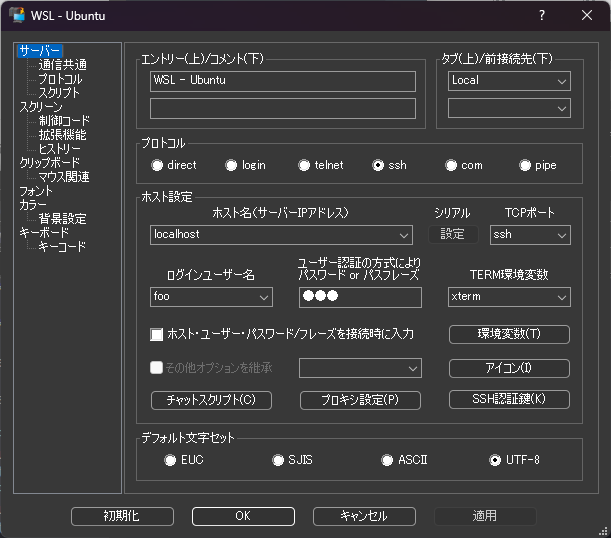611x538 pixels.
Task: Open the empty 前接続先 dropdown
Action: click(x=509, y=108)
